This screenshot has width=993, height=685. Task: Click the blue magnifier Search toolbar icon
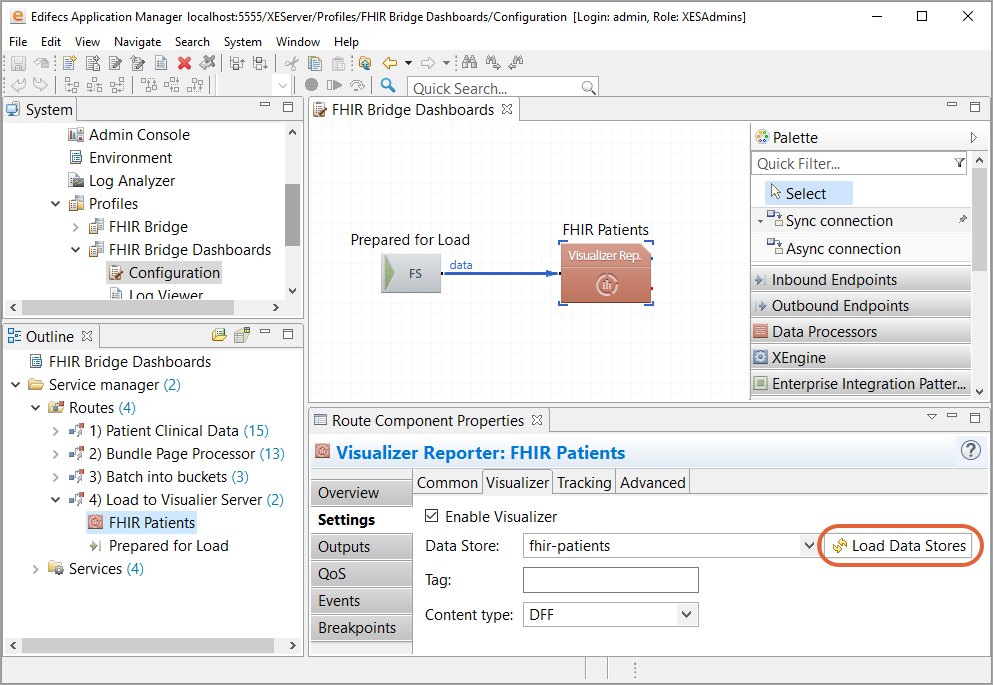coord(388,85)
